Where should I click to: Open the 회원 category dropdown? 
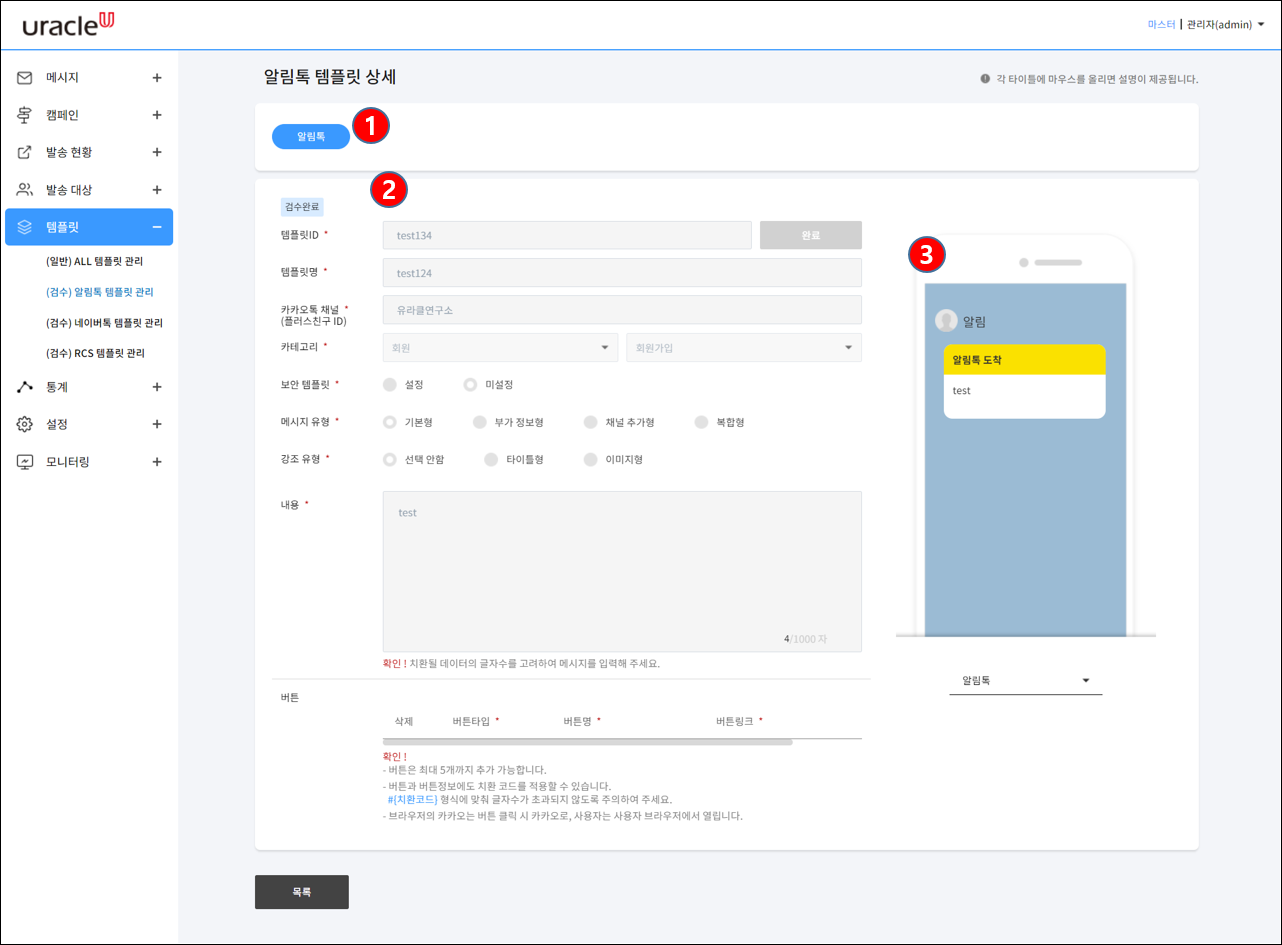500,347
